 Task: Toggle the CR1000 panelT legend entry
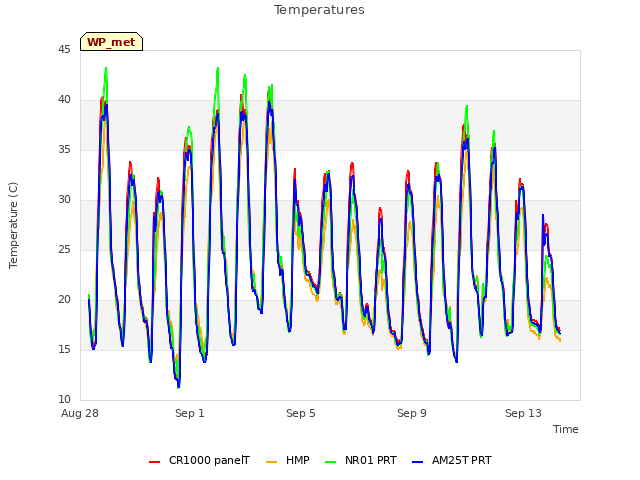(199, 460)
